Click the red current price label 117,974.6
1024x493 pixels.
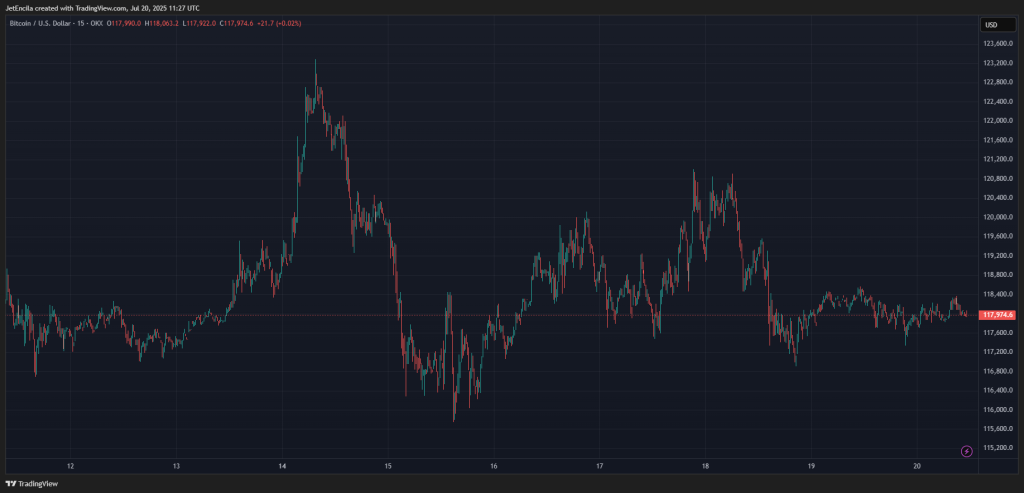tap(998, 315)
